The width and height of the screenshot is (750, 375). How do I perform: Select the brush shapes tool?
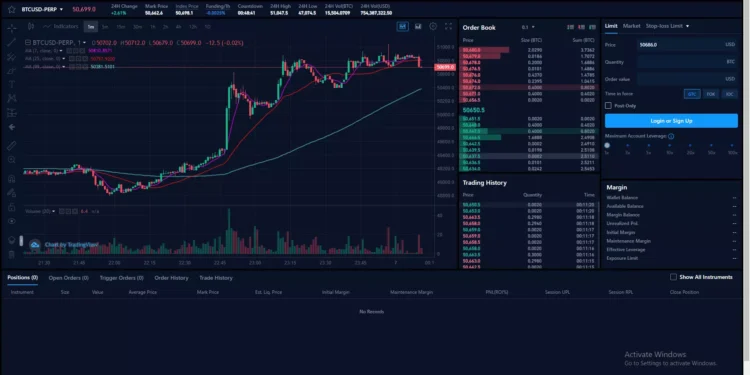(x=11, y=70)
